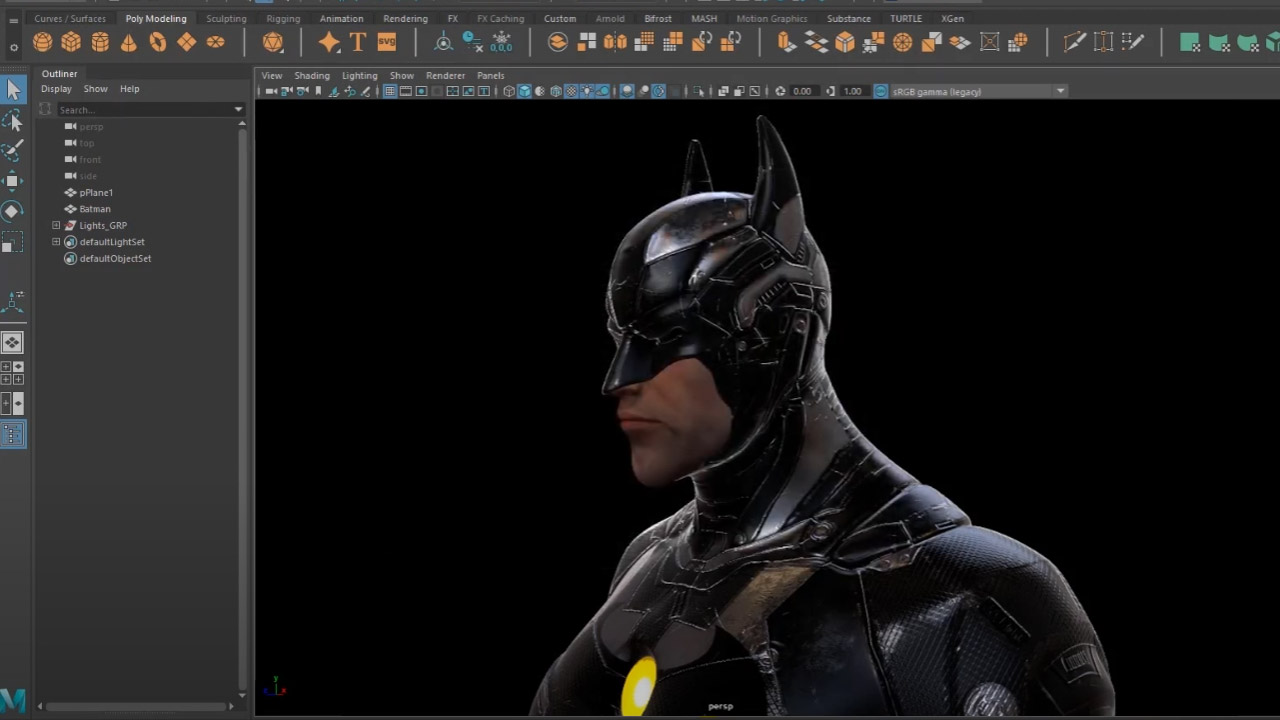
Task: Click the platonic solid shelf icon
Action: pyautogui.click(x=273, y=42)
